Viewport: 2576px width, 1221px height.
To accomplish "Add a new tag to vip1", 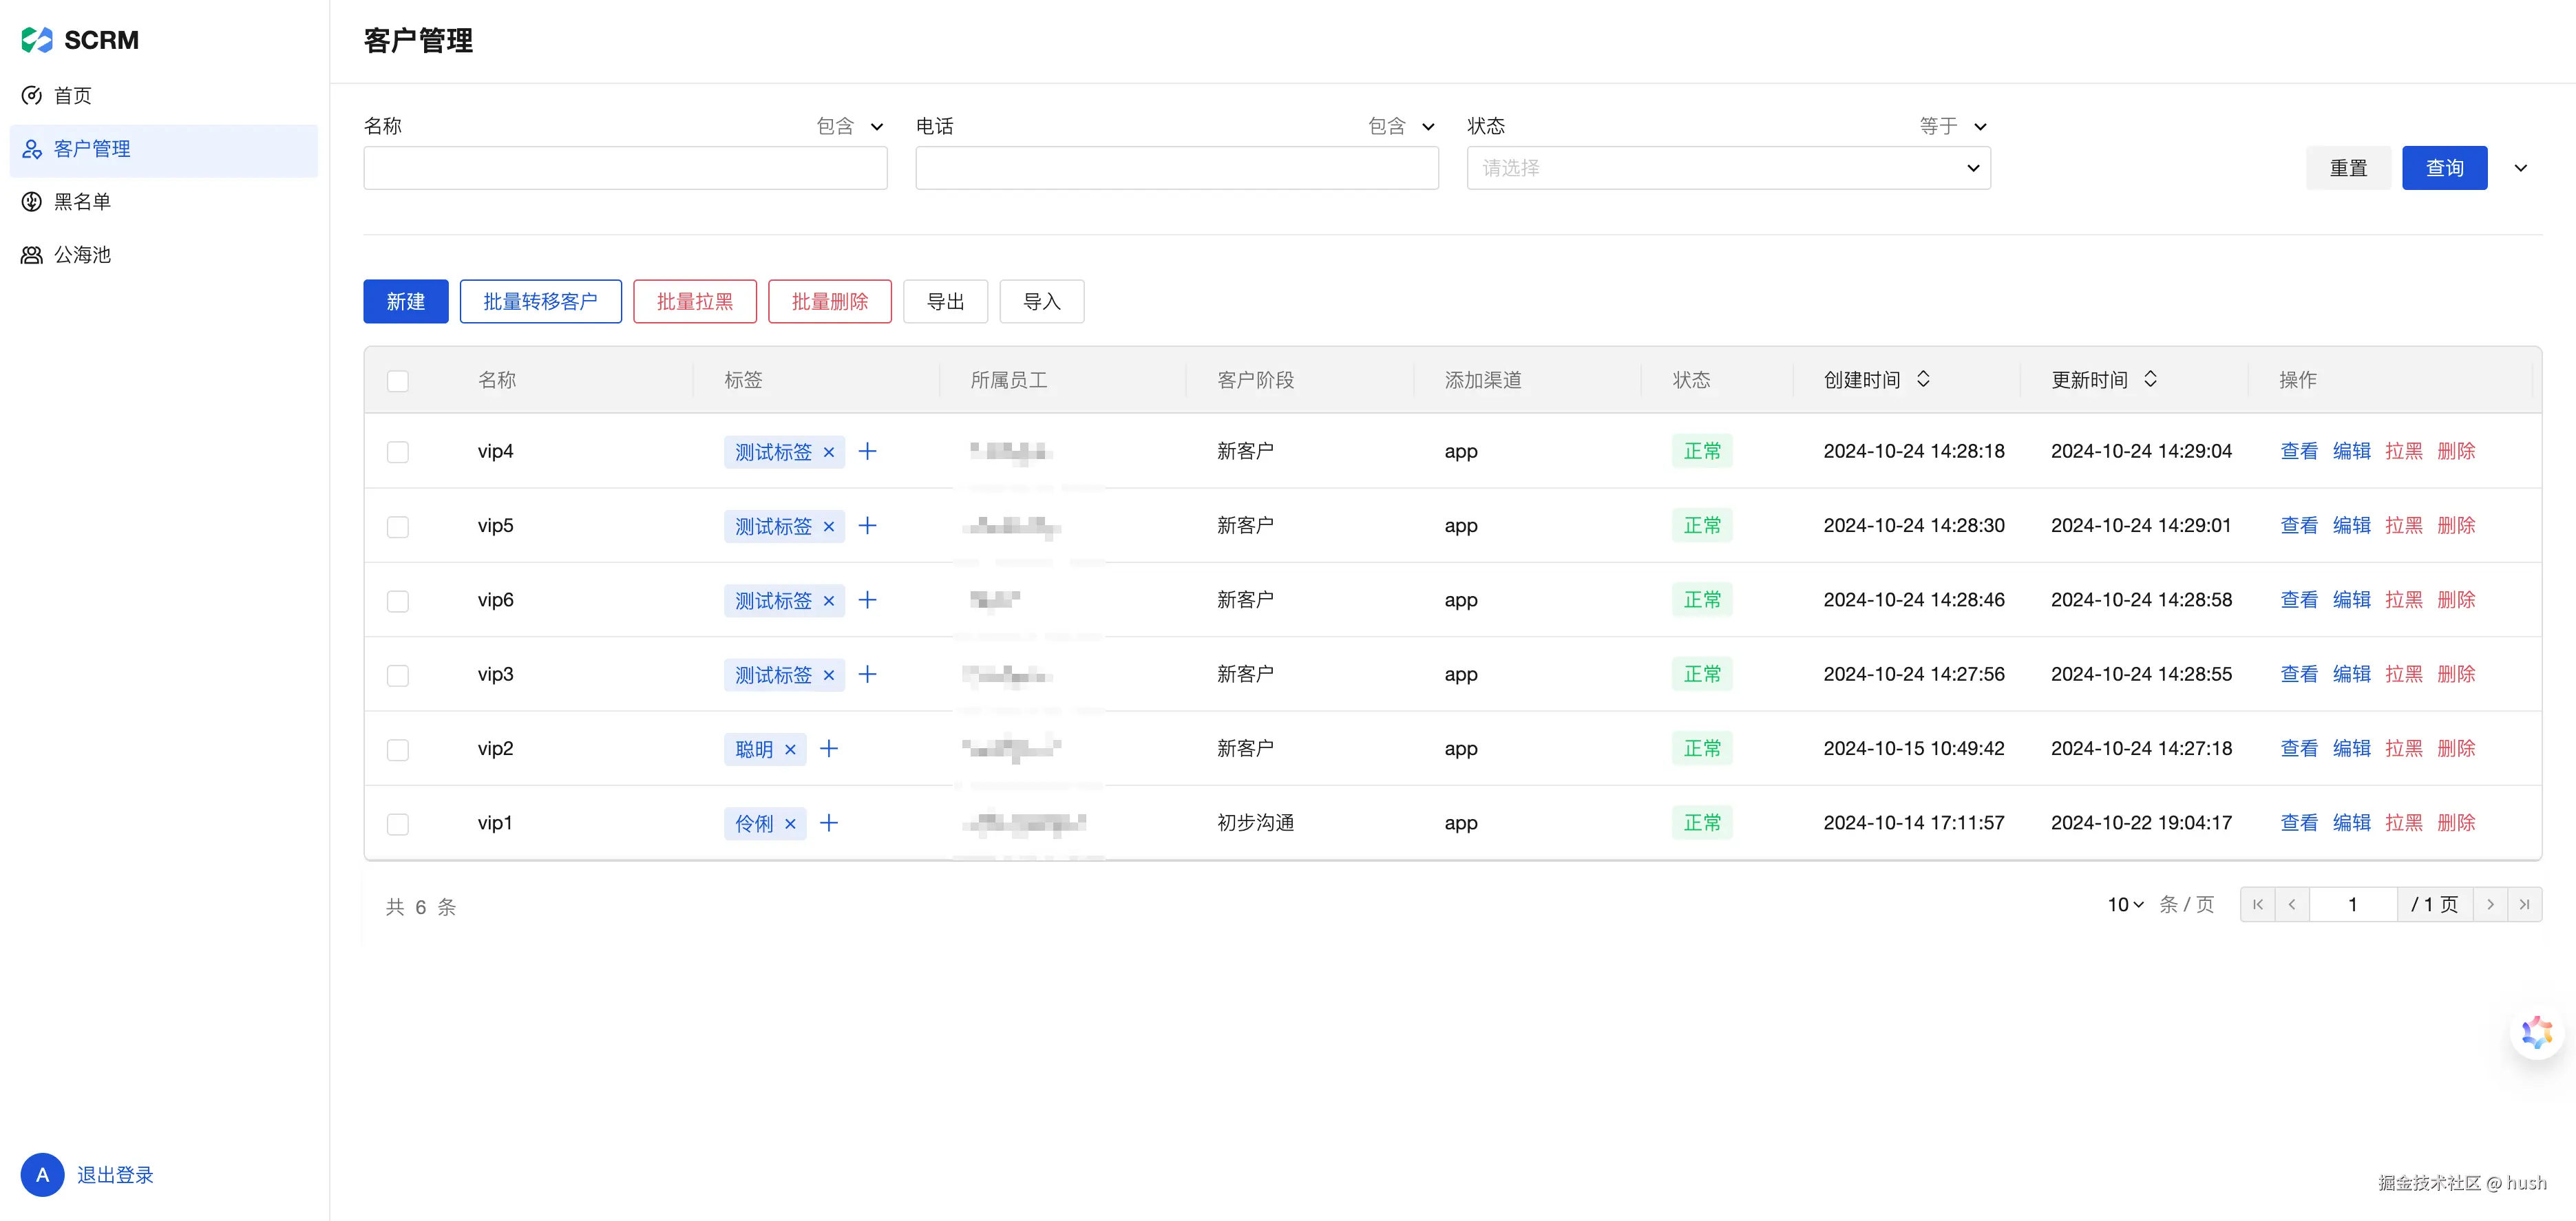I will [x=828, y=823].
